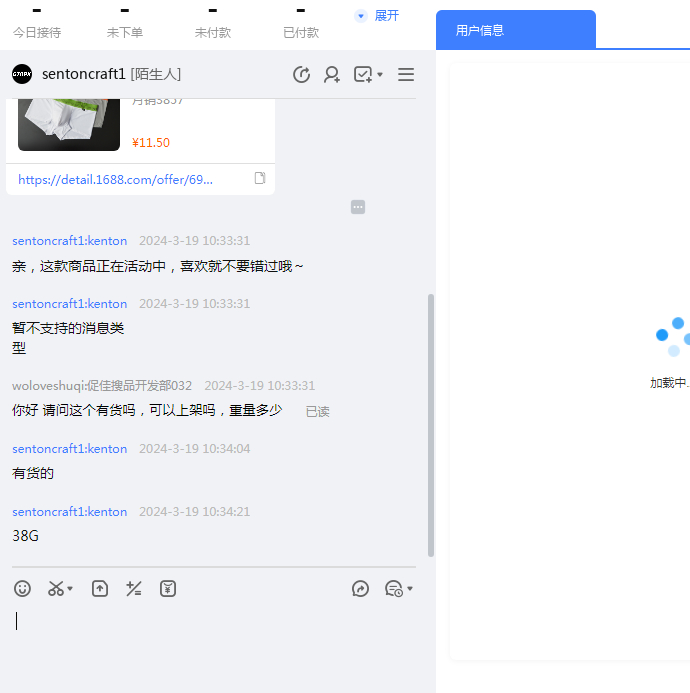Image resolution: width=690 pixels, height=693 pixels.
Task: Click the scissors screenshot icon
Action: click(x=56, y=589)
